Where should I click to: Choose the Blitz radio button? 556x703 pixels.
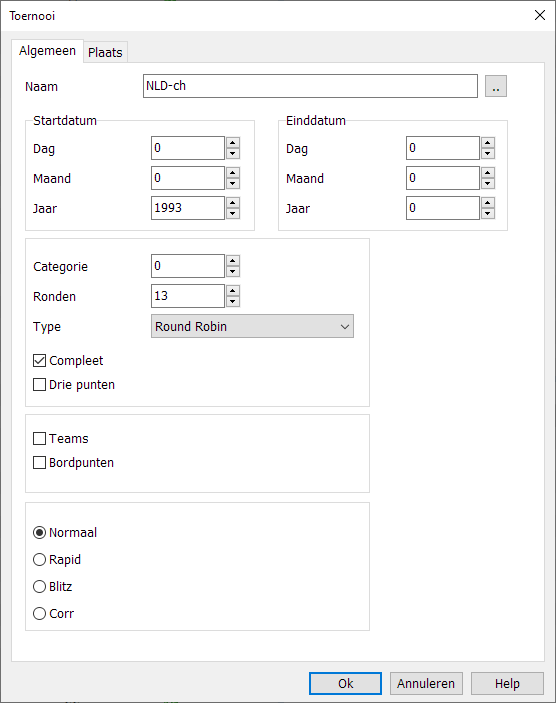(x=39, y=586)
